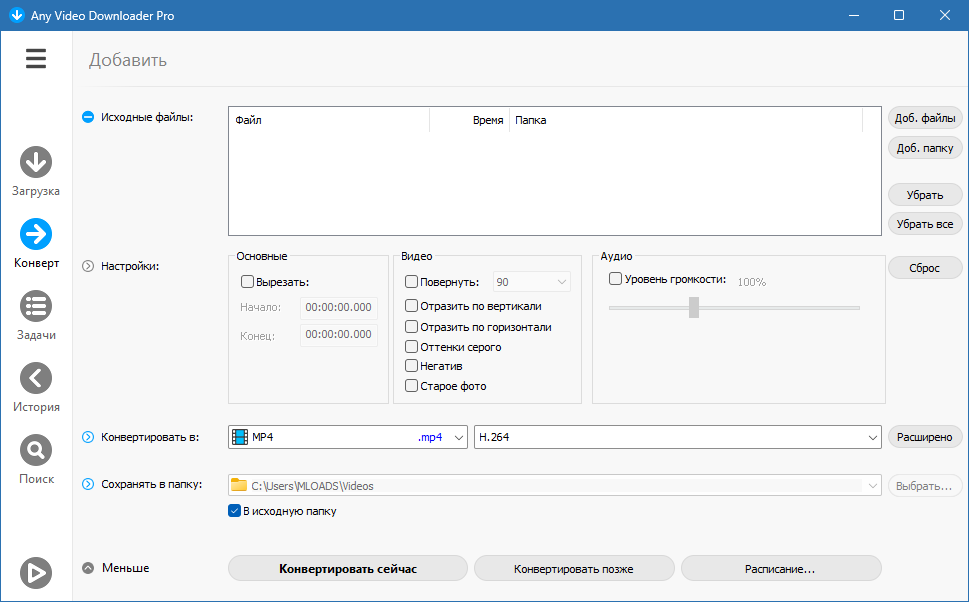Screen dimensions: 969x602
Task: Click the folder icon in output path
Action: click(239, 485)
